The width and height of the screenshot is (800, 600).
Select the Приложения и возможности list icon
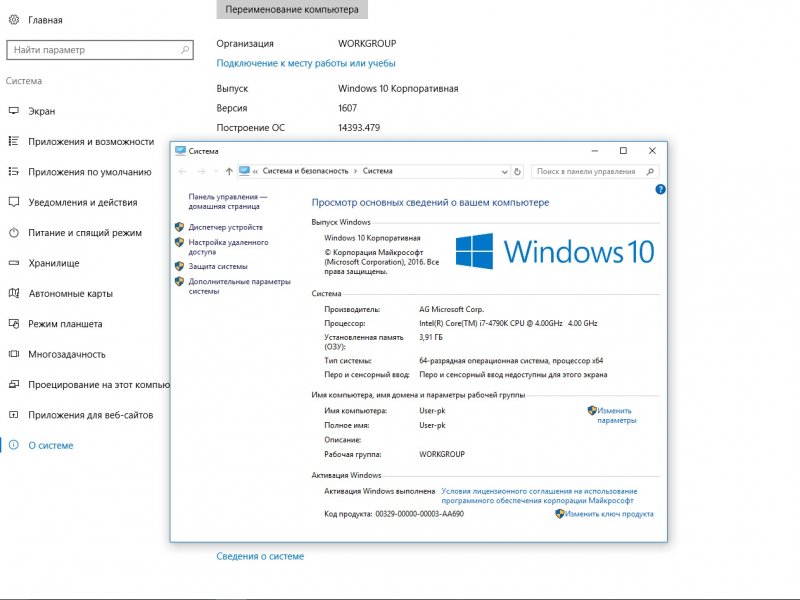(x=14, y=141)
